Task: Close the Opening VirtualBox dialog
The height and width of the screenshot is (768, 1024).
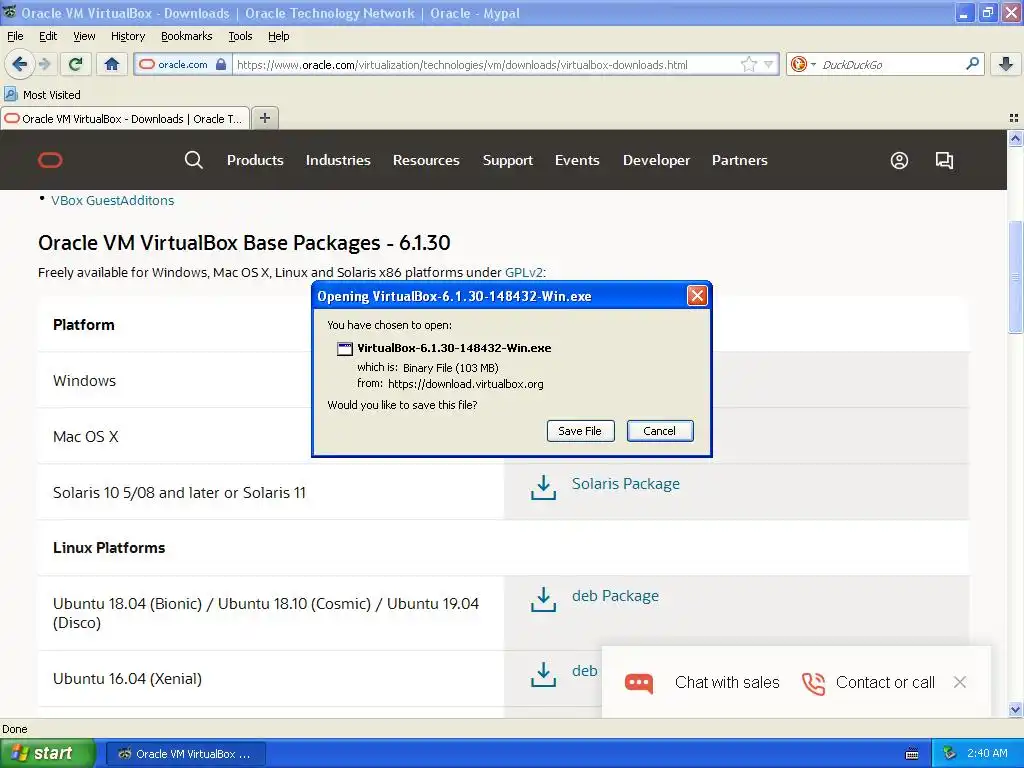Action: click(697, 296)
